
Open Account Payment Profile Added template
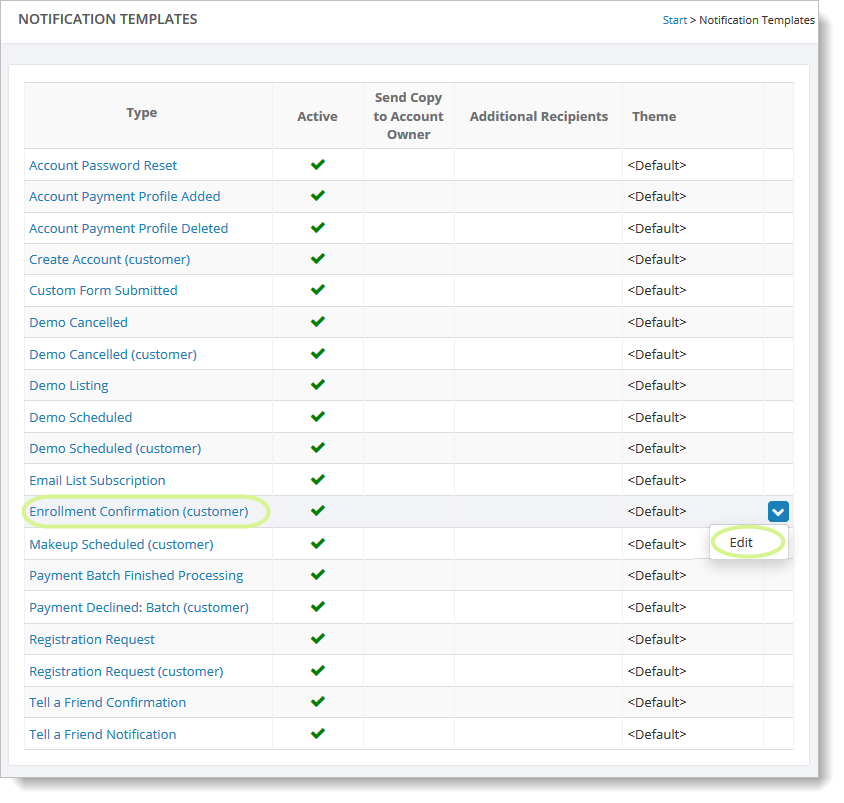click(x=124, y=196)
